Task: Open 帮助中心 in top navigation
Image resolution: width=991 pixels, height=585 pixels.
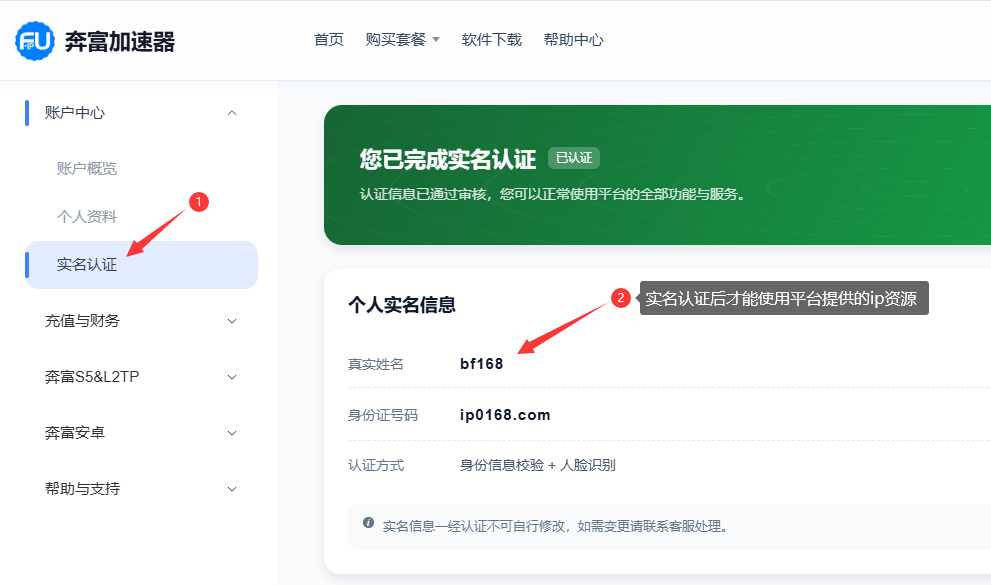Action: point(573,40)
